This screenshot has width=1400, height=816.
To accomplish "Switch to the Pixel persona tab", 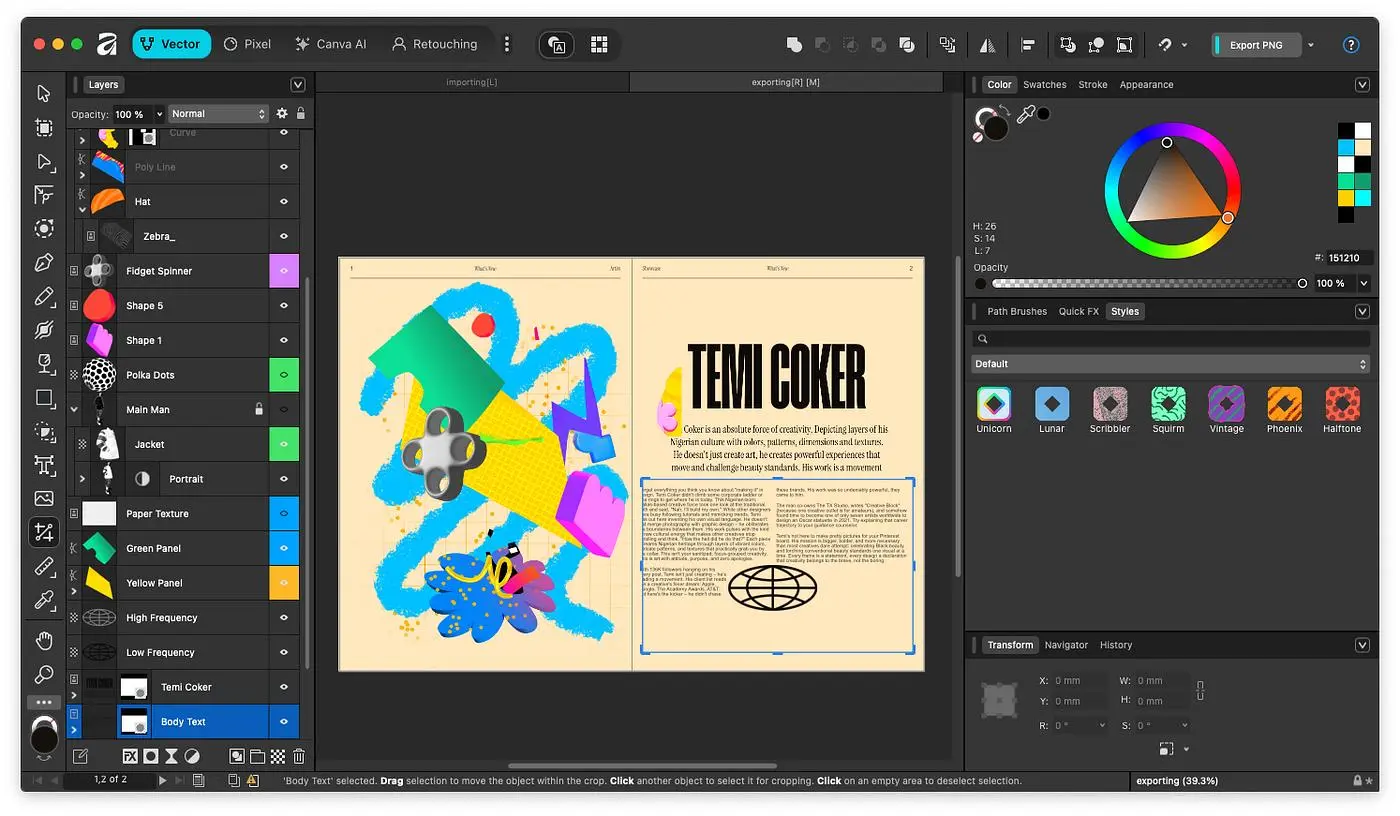I will point(247,44).
